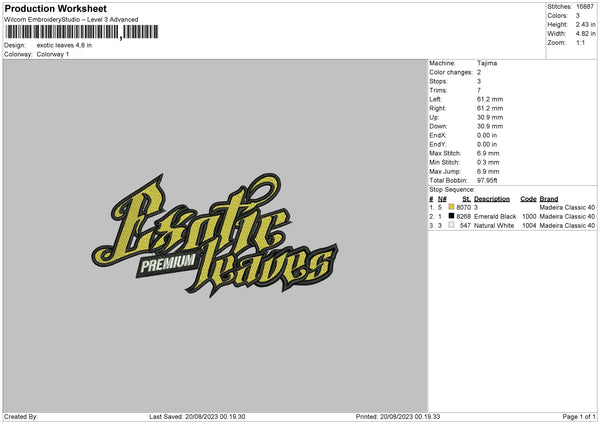Click the 'Created By:' footer label
Image resolution: width=600 pixels, height=424 pixels.
21,417
